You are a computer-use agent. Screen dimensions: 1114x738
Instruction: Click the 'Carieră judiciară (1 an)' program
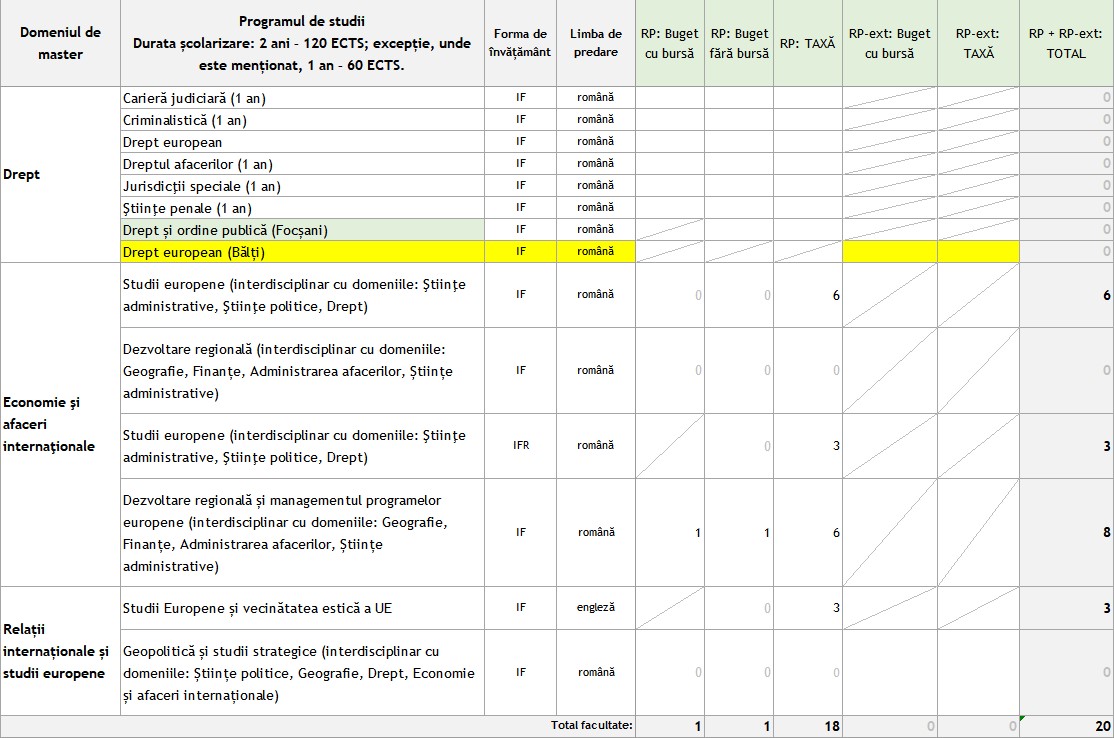pos(303,98)
